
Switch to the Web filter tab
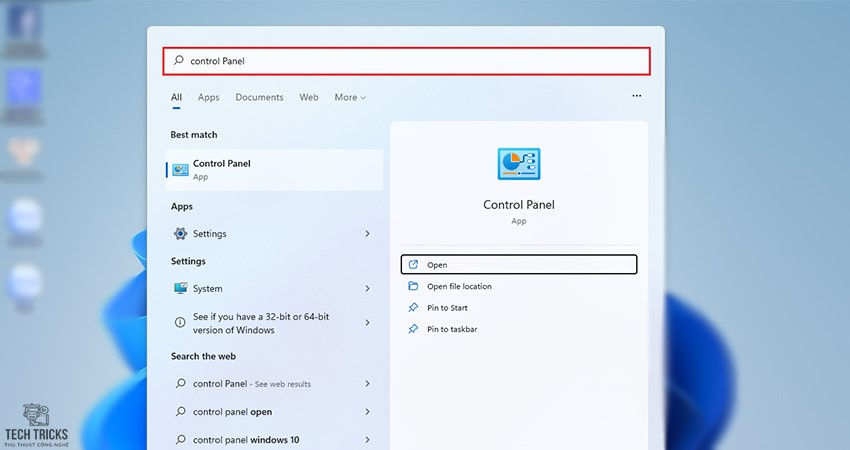pos(308,97)
